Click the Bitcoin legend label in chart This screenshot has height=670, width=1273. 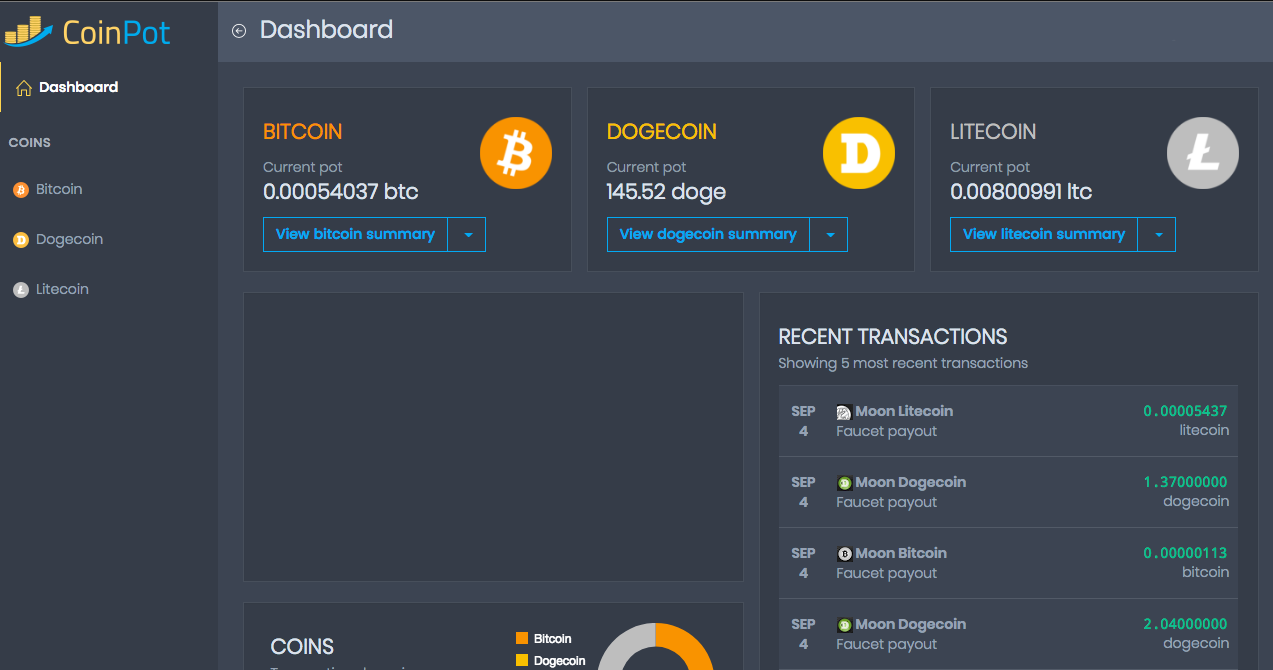553,638
